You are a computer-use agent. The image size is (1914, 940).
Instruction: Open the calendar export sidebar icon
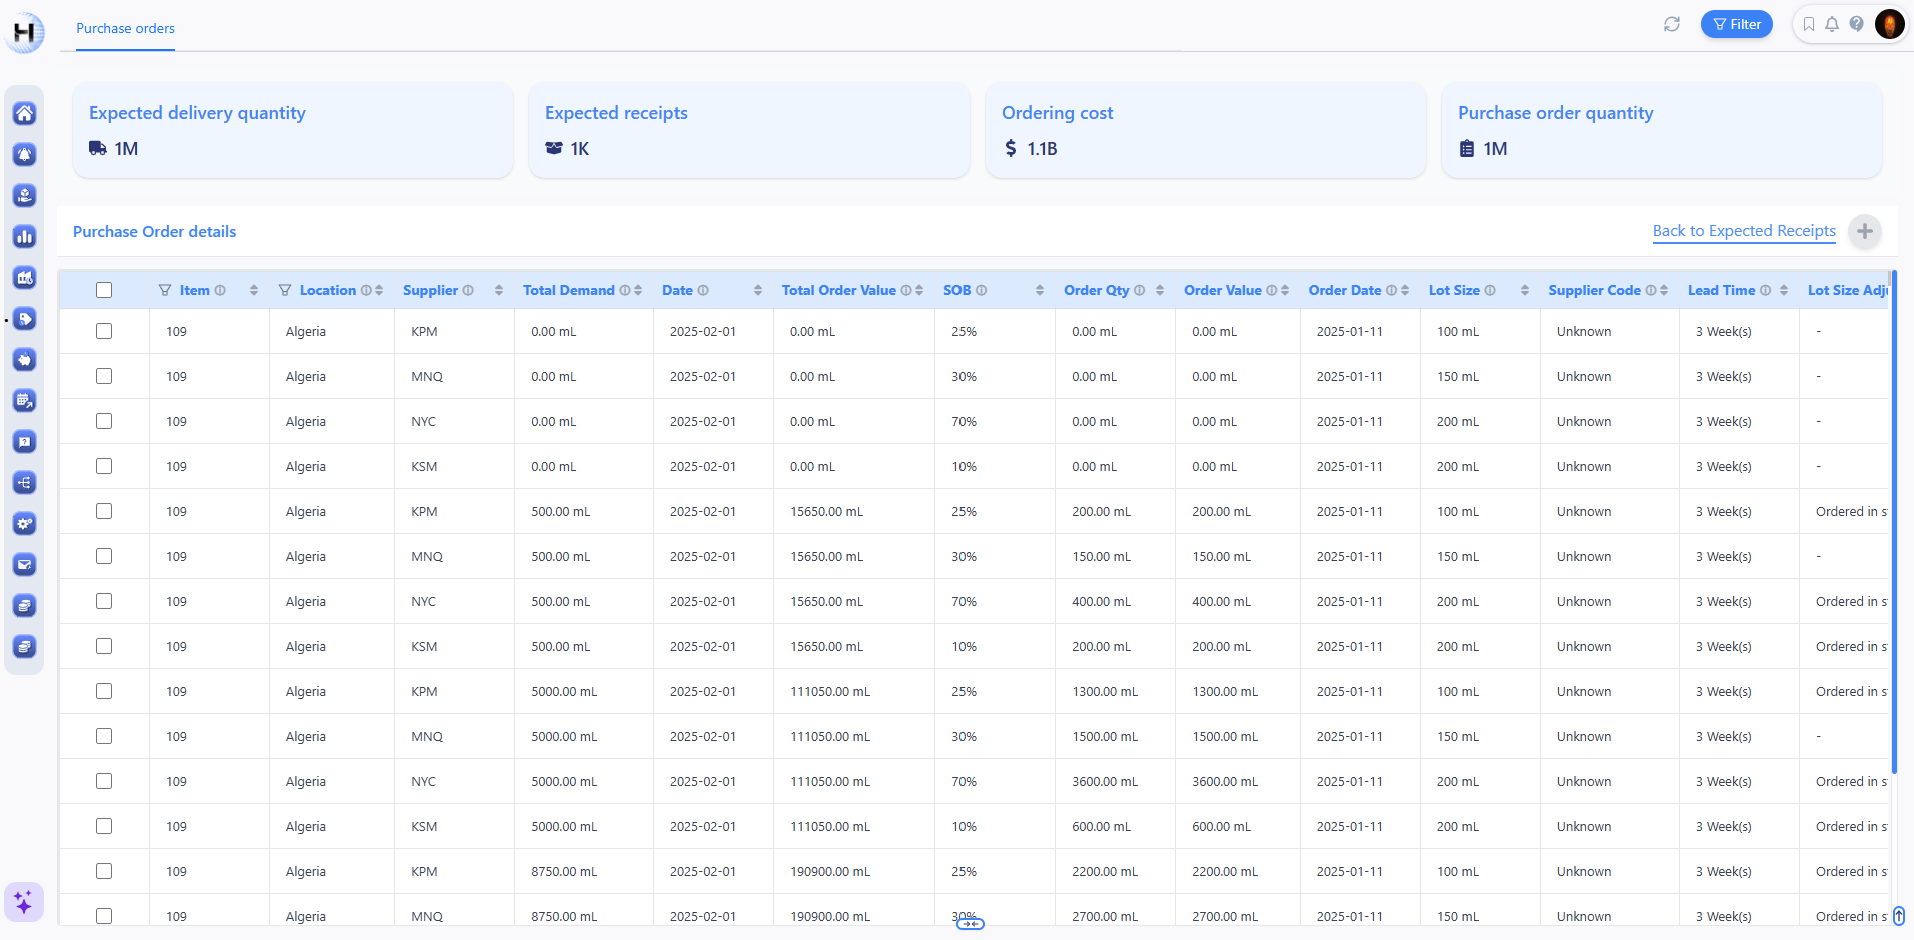(x=24, y=400)
